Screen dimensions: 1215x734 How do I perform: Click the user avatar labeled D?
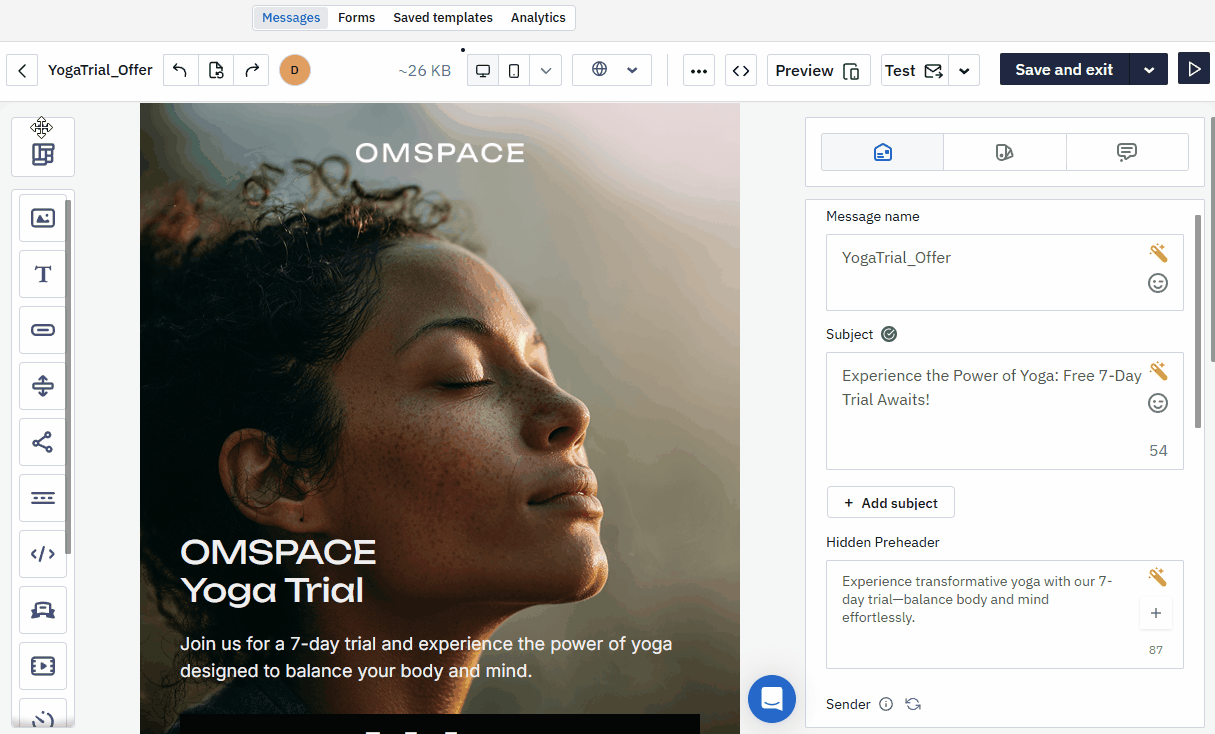(295, 70)
